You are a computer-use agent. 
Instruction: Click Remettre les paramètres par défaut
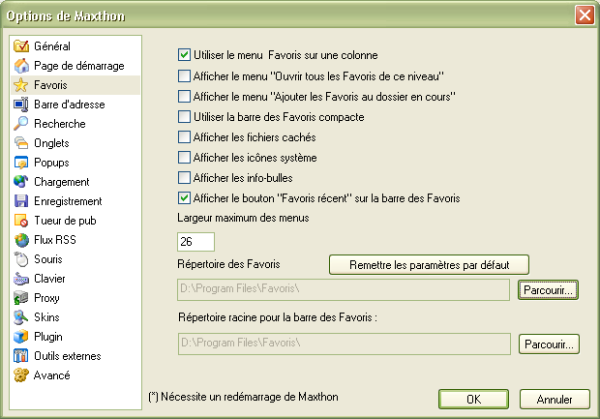tap(429, 265)
